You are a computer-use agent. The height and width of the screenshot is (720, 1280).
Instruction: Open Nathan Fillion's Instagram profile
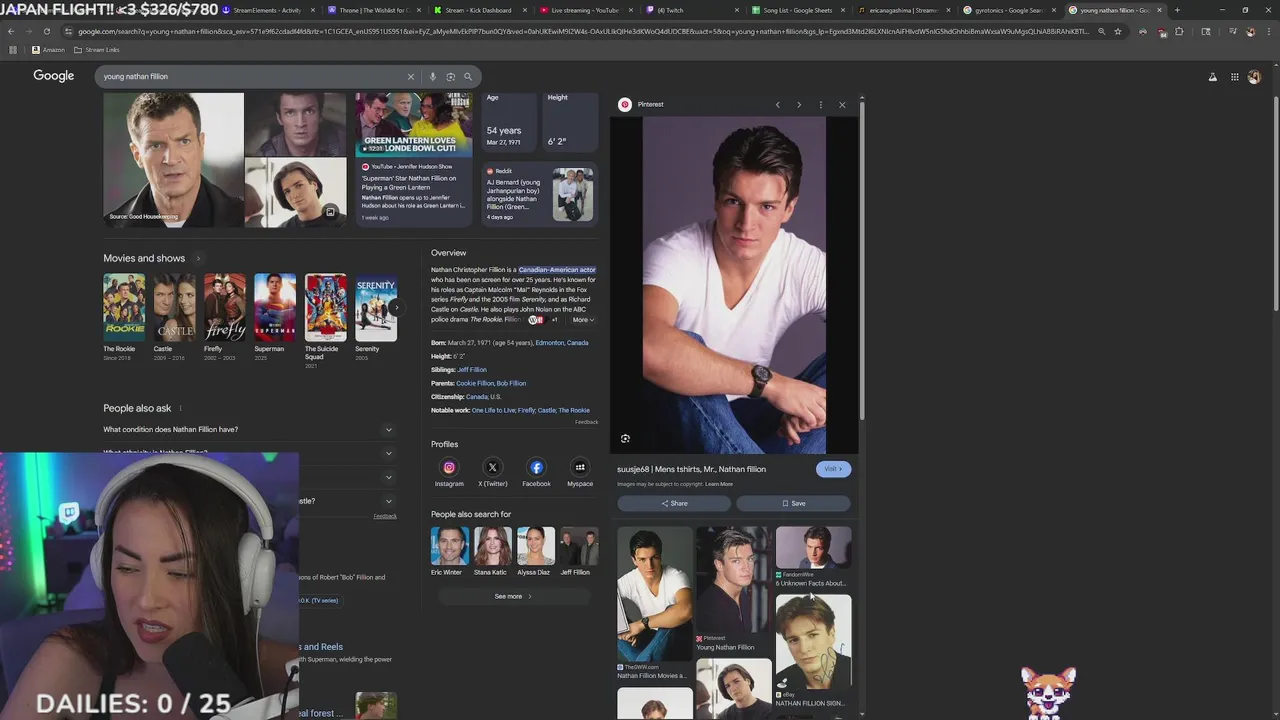tap(449, 467)
